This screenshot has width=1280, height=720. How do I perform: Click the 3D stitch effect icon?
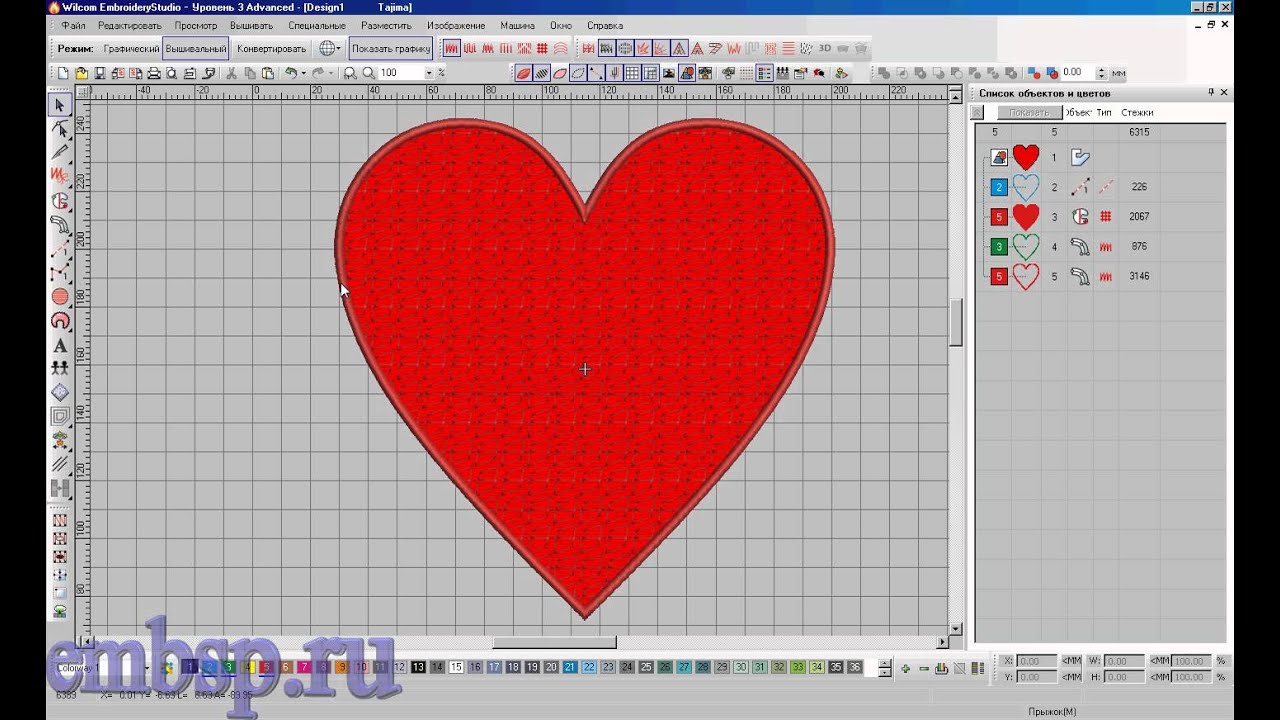pyautogui.click(x=825, y=48)
